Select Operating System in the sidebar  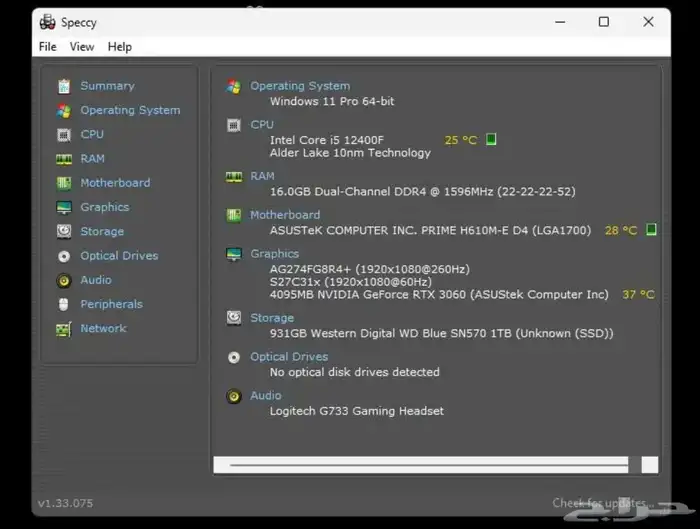[130, 110]
